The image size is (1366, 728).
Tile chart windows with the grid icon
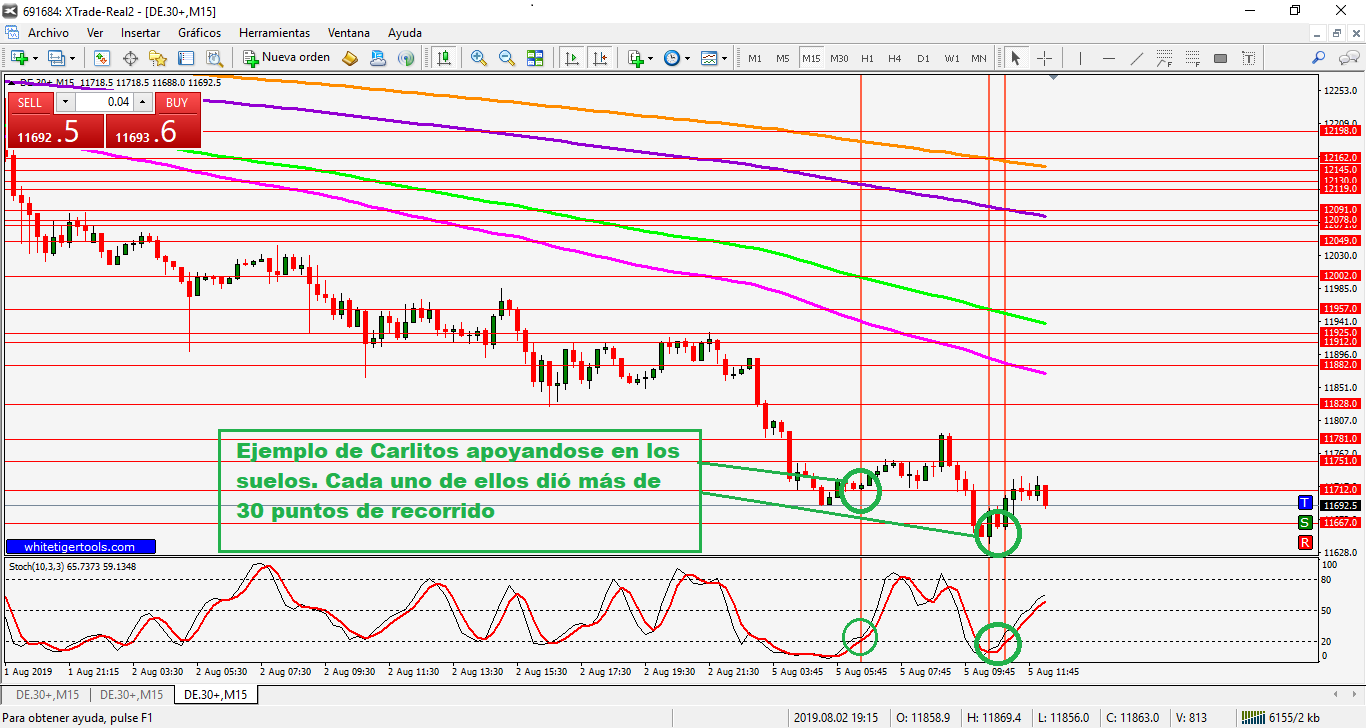(535, 58)
